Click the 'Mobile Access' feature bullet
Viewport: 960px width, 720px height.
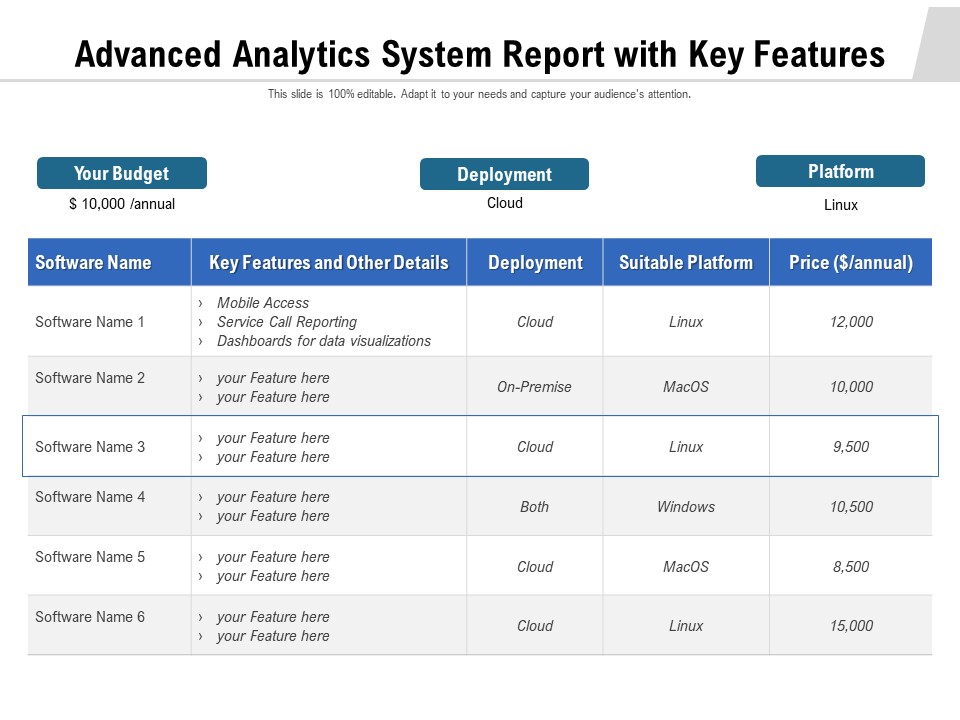263,303
